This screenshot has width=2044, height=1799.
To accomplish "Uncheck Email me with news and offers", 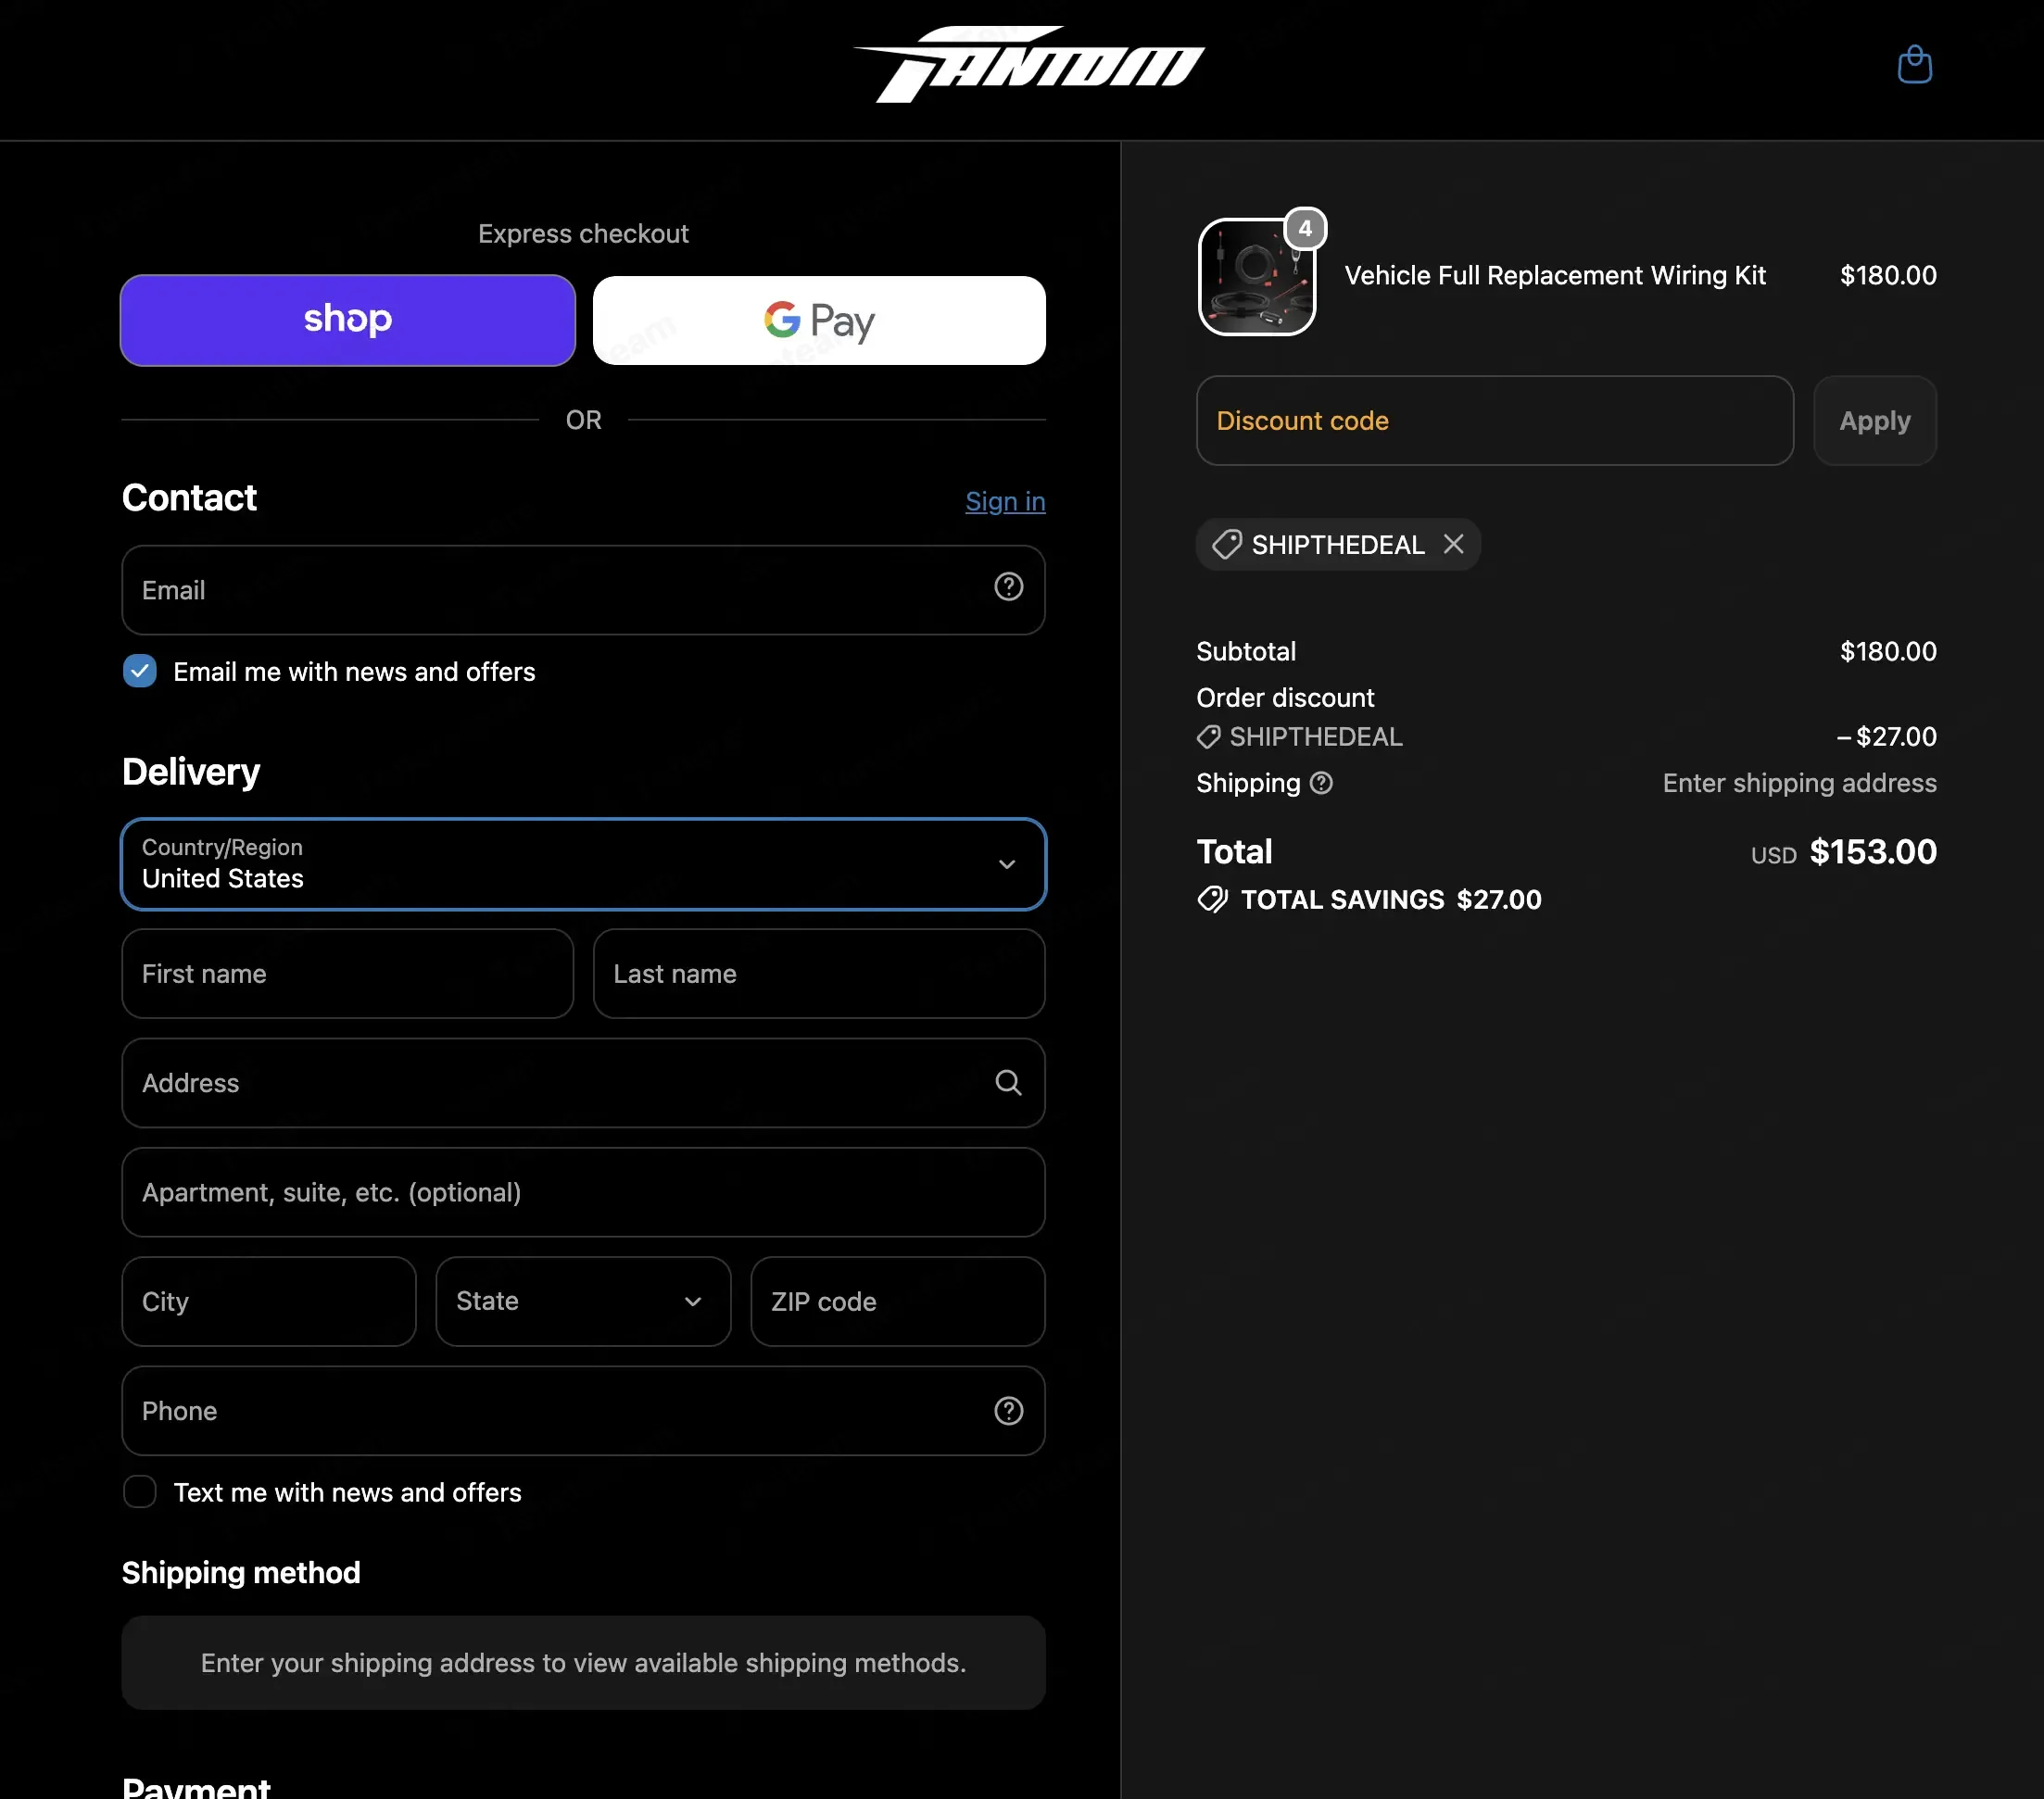I will [140, 671].
